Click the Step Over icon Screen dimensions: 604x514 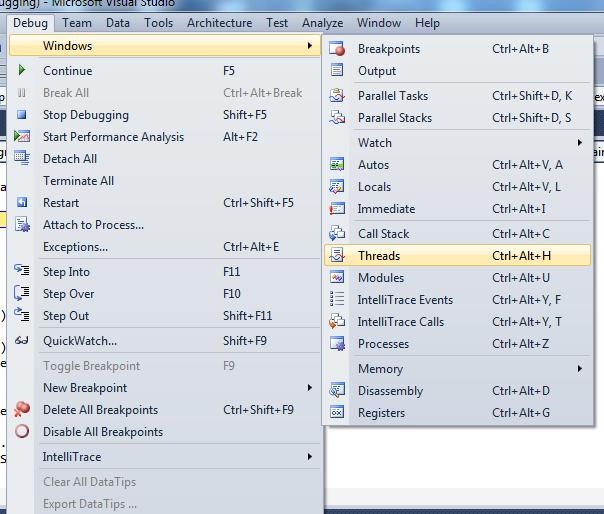coord(22,293)
